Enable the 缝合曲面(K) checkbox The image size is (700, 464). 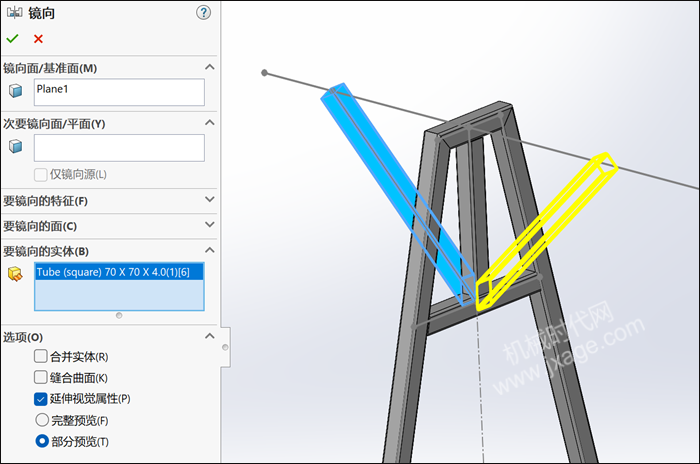[41, 377]
